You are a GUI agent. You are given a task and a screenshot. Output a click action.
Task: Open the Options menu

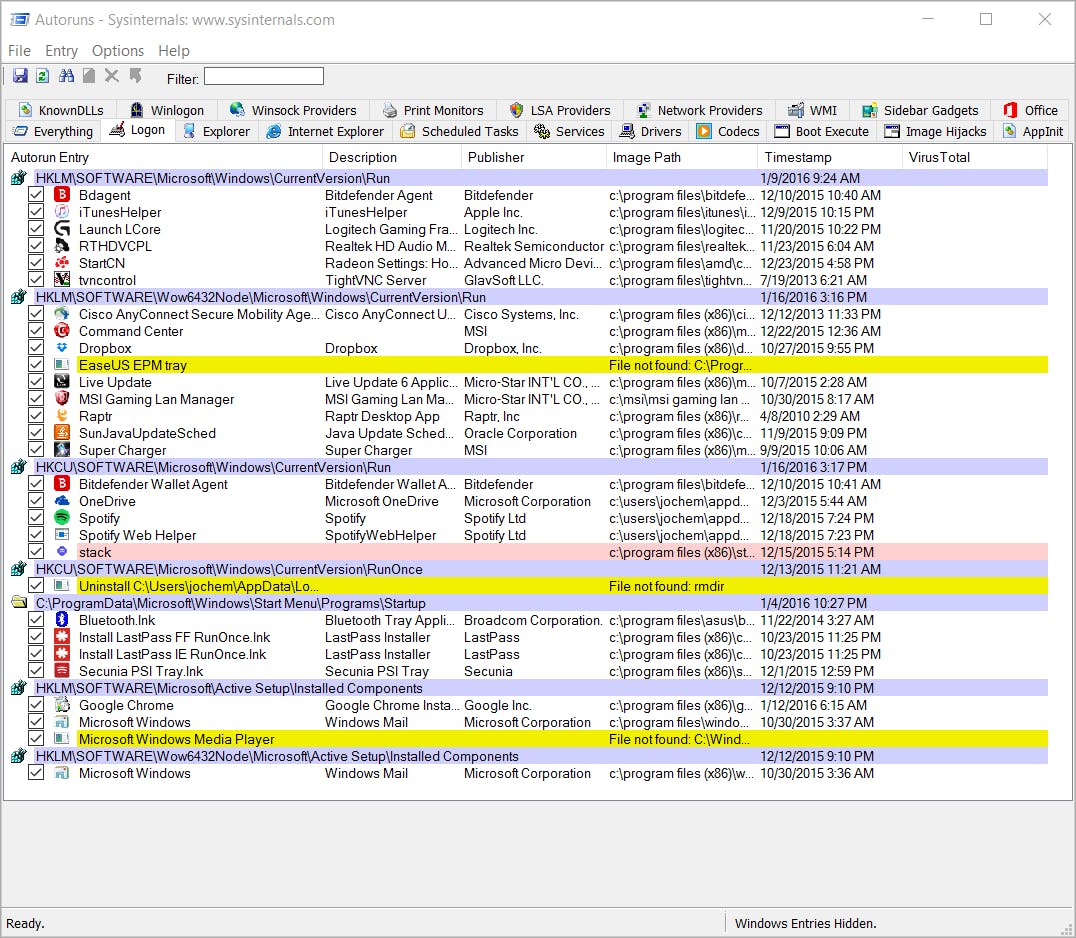(x=118, y=51)
